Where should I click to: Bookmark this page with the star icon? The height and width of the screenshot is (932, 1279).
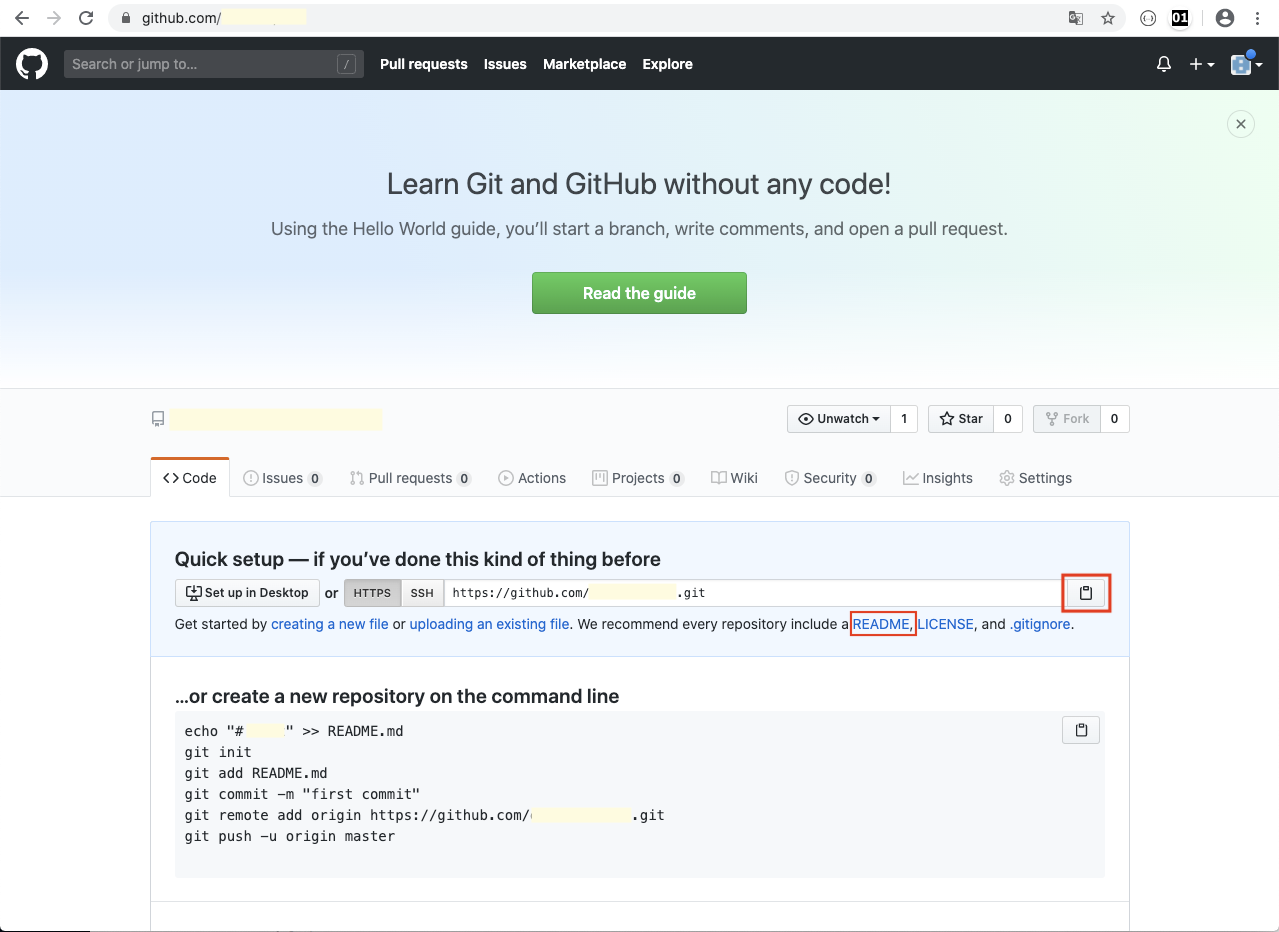pos(1107,18)
